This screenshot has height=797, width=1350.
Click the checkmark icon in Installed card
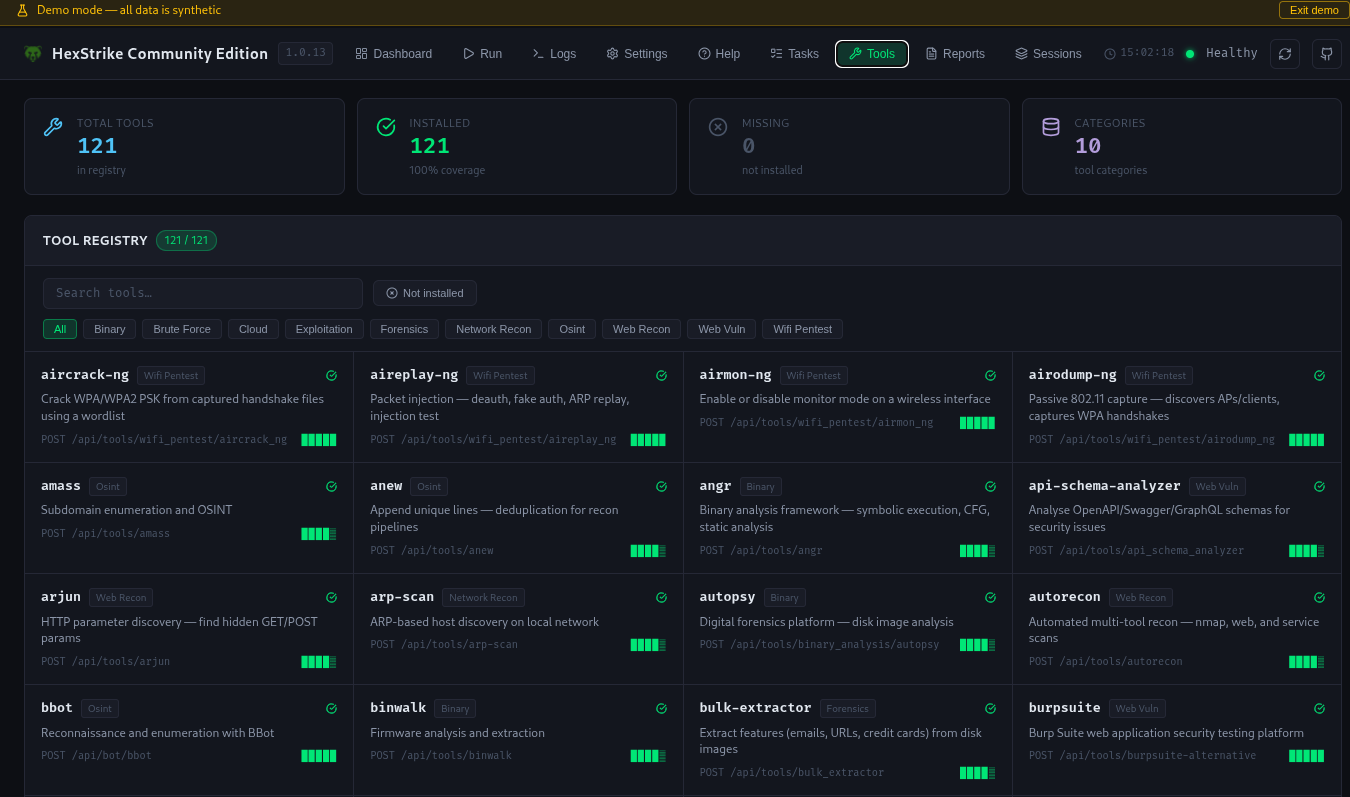pos(386,127)
